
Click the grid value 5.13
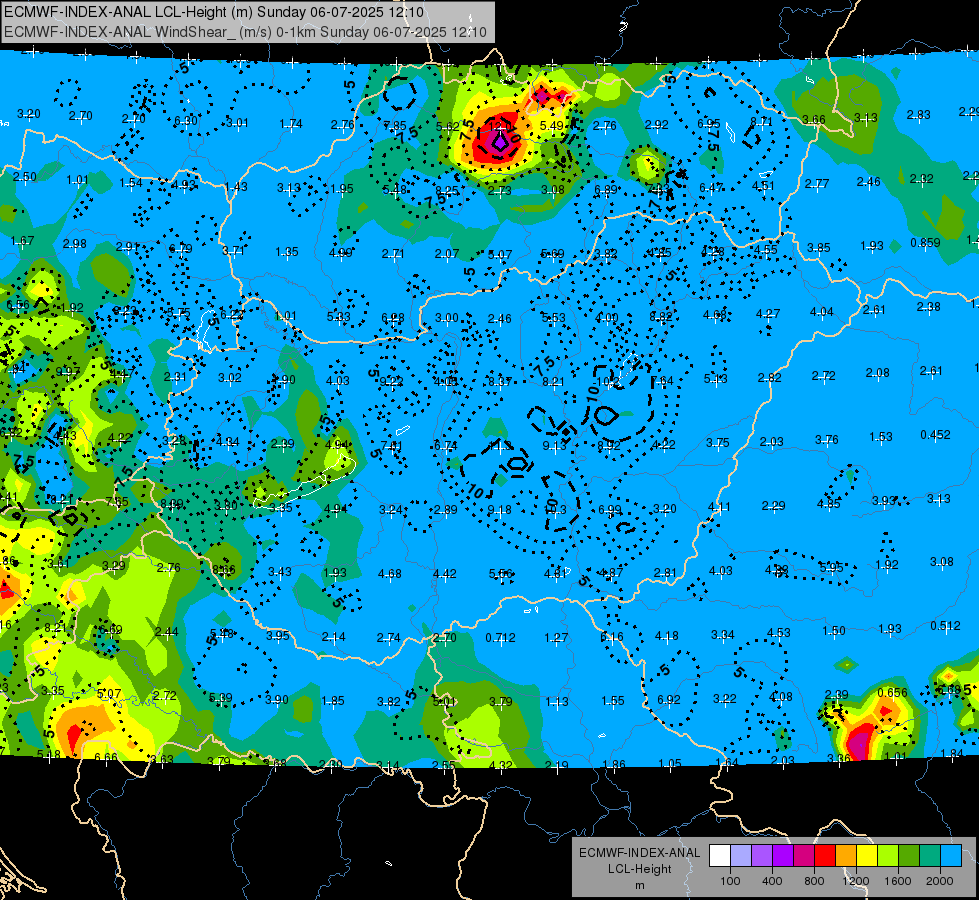click(x=716, y=378)
